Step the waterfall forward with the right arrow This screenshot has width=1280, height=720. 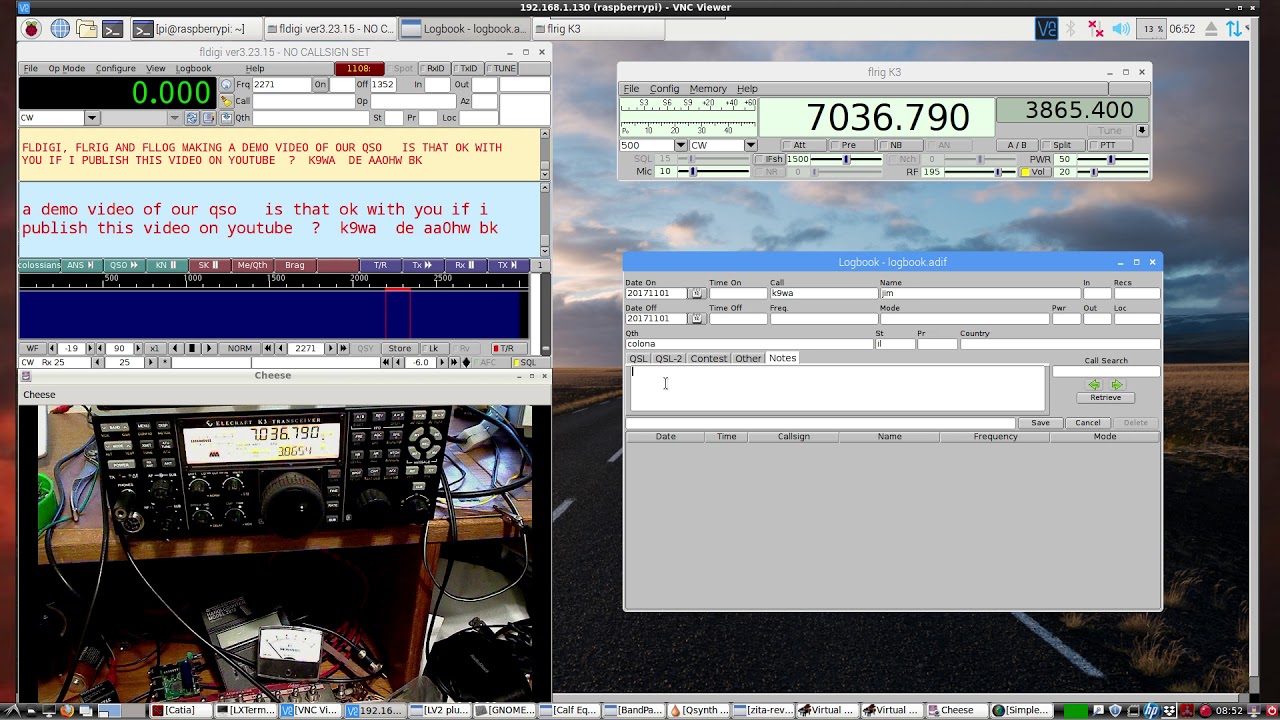[209, 348]
